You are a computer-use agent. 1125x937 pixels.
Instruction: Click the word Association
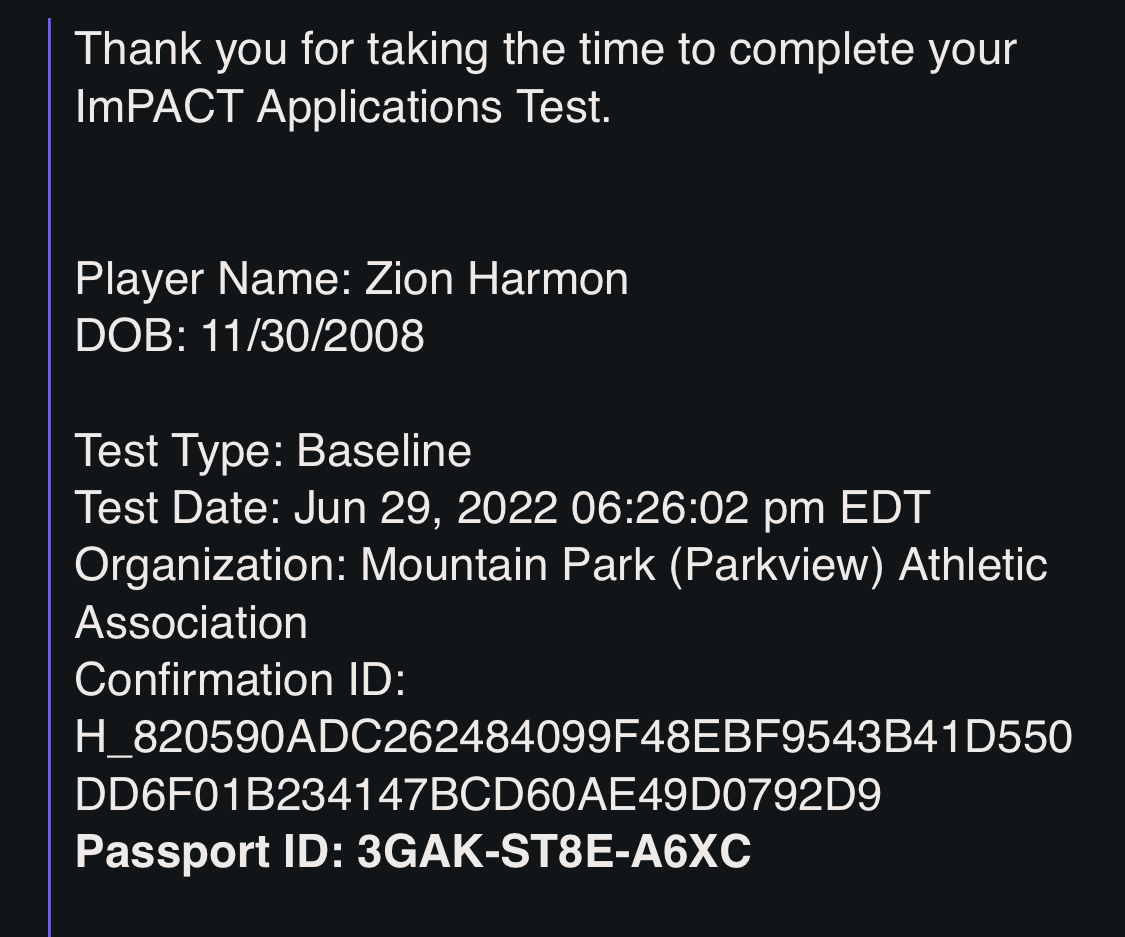[192, 623]
